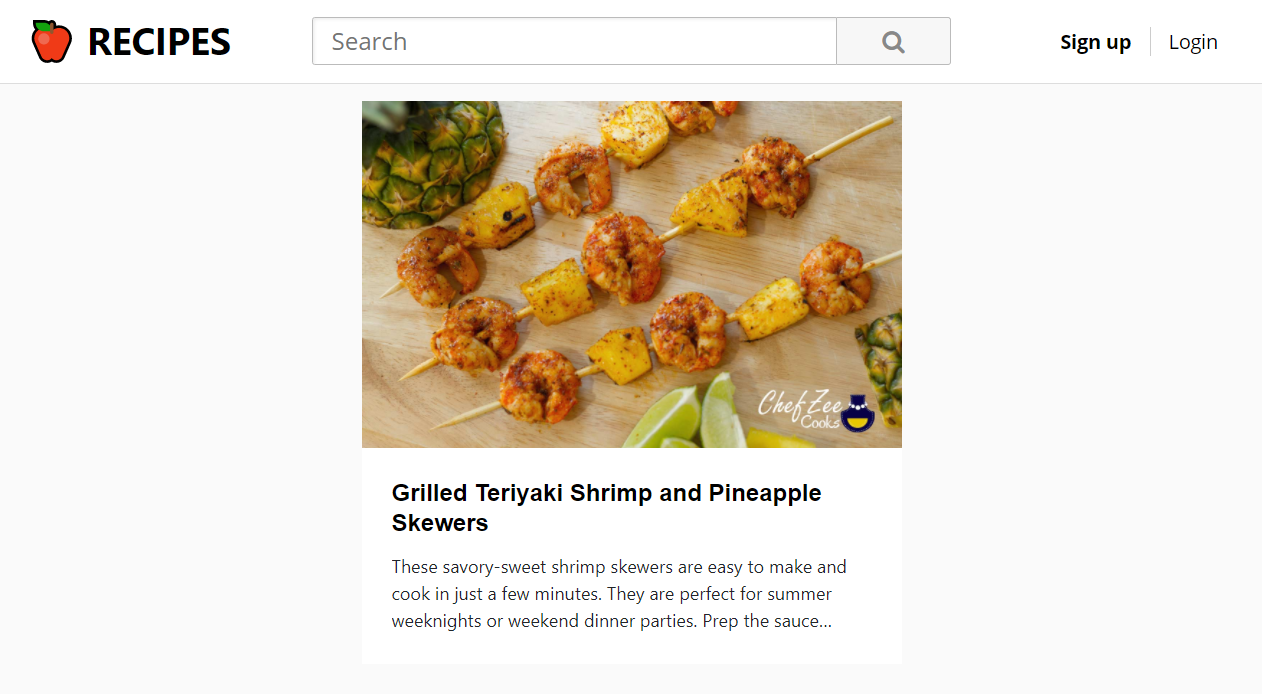
Task: Open the shrimp skewers recipe photo
Action: (632, 274)
